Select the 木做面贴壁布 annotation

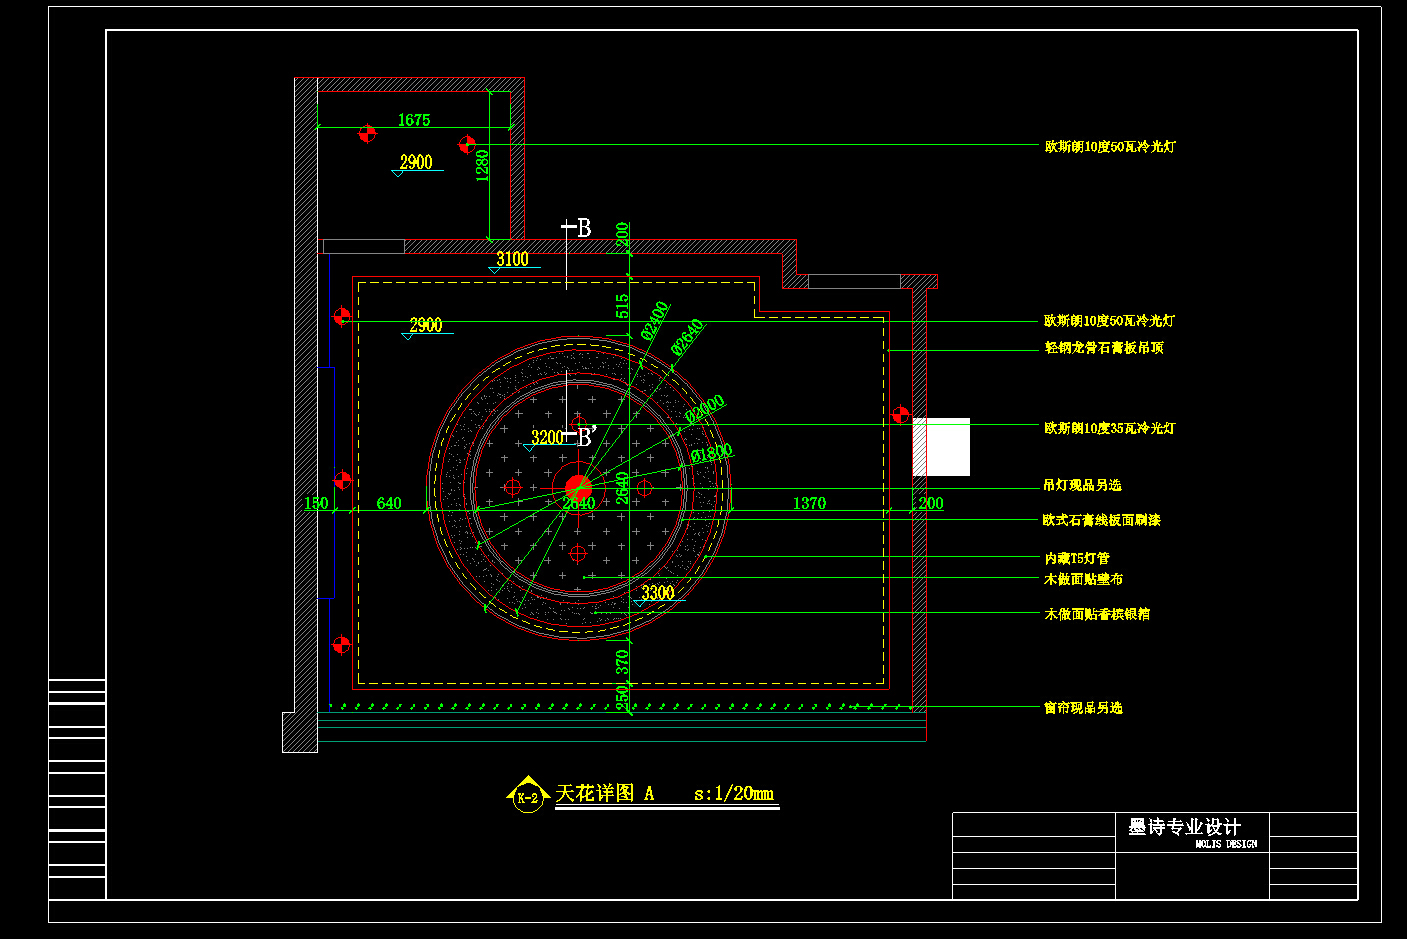(1083, 579)
